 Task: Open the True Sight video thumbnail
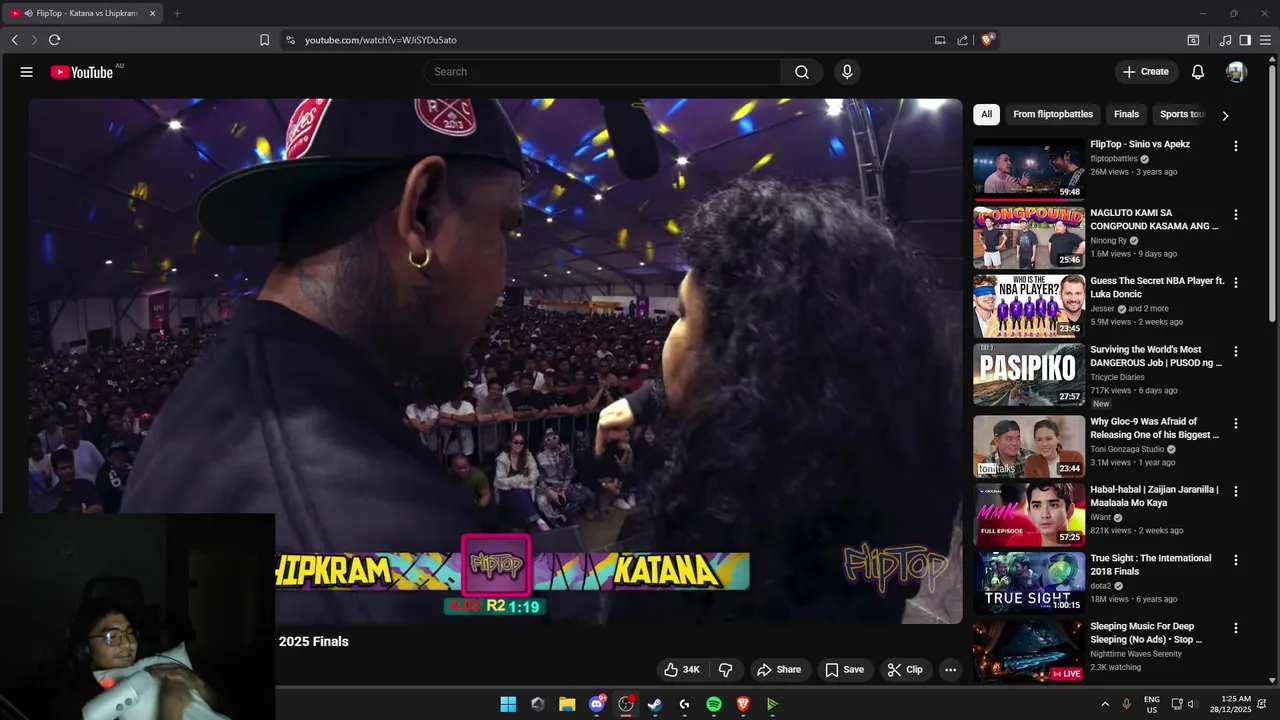pos(1029,583)
